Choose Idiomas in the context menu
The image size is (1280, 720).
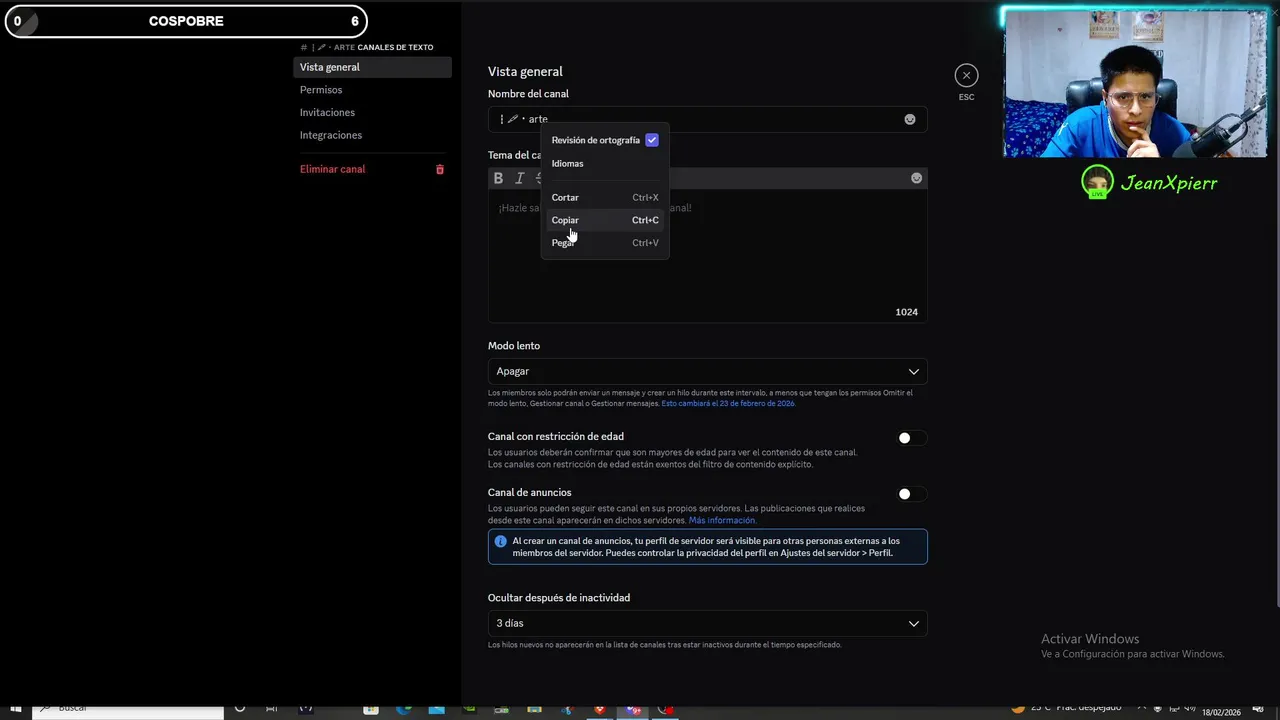point(605,163)
